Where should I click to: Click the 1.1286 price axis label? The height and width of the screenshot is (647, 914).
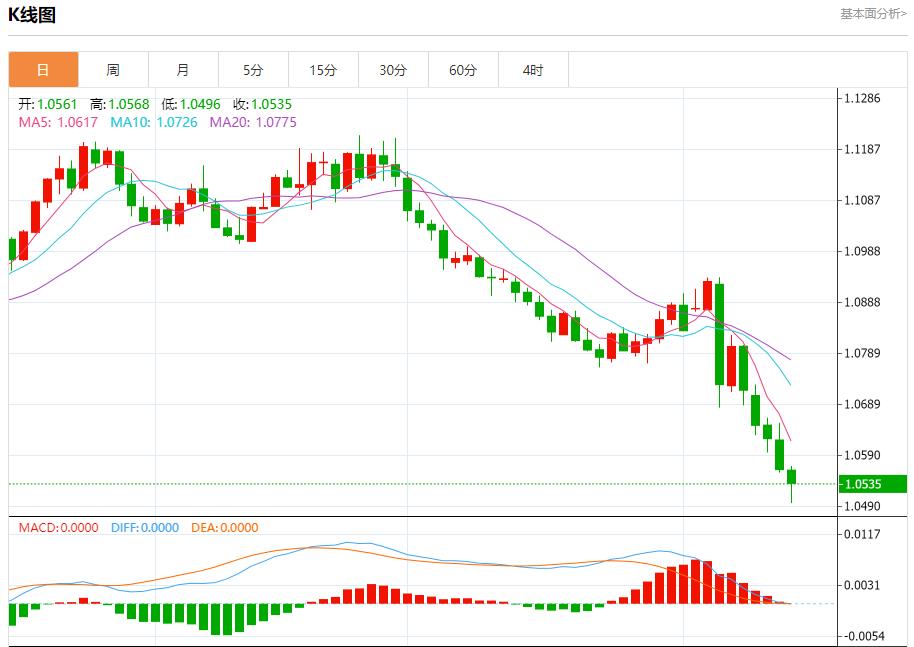[862, 98]
